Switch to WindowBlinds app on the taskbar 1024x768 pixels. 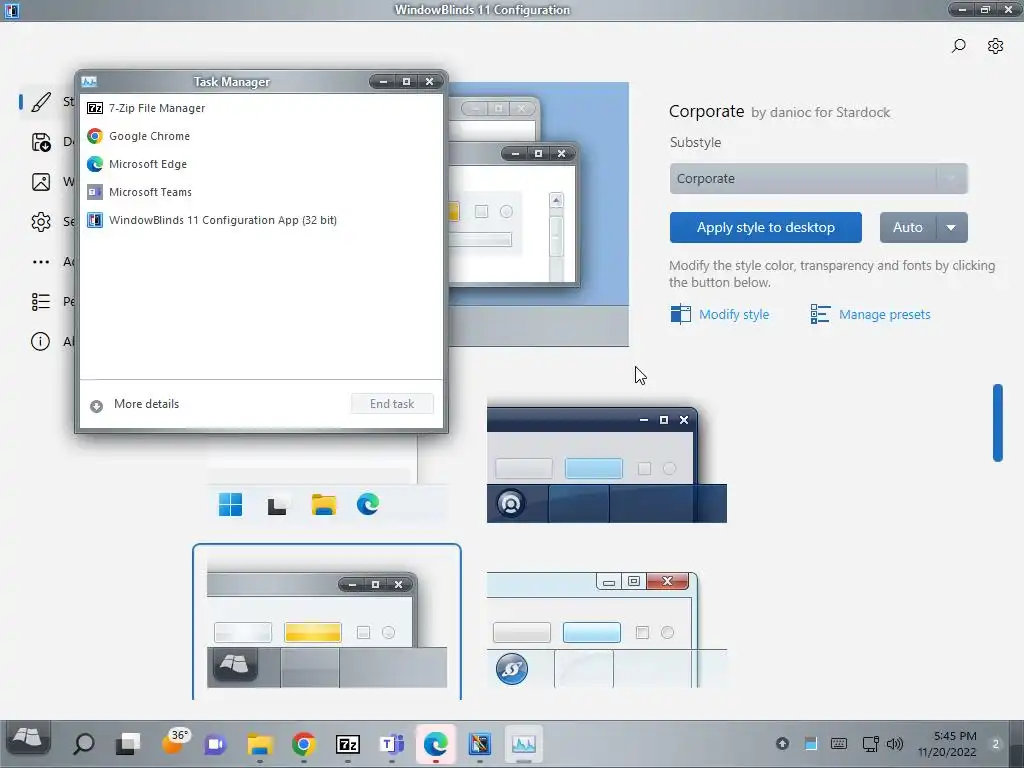(479, 744)
